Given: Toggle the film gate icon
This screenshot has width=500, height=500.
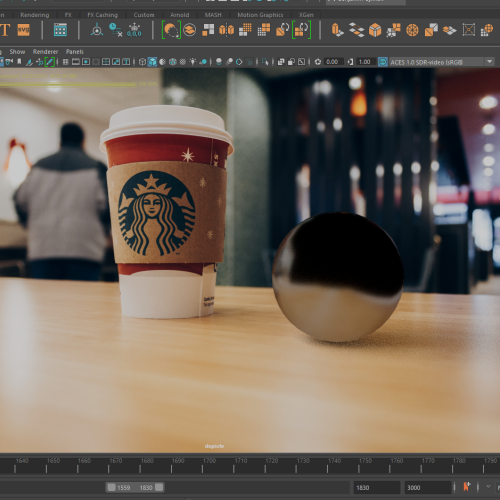Looking at the screenshot, I should coord(76,62).
